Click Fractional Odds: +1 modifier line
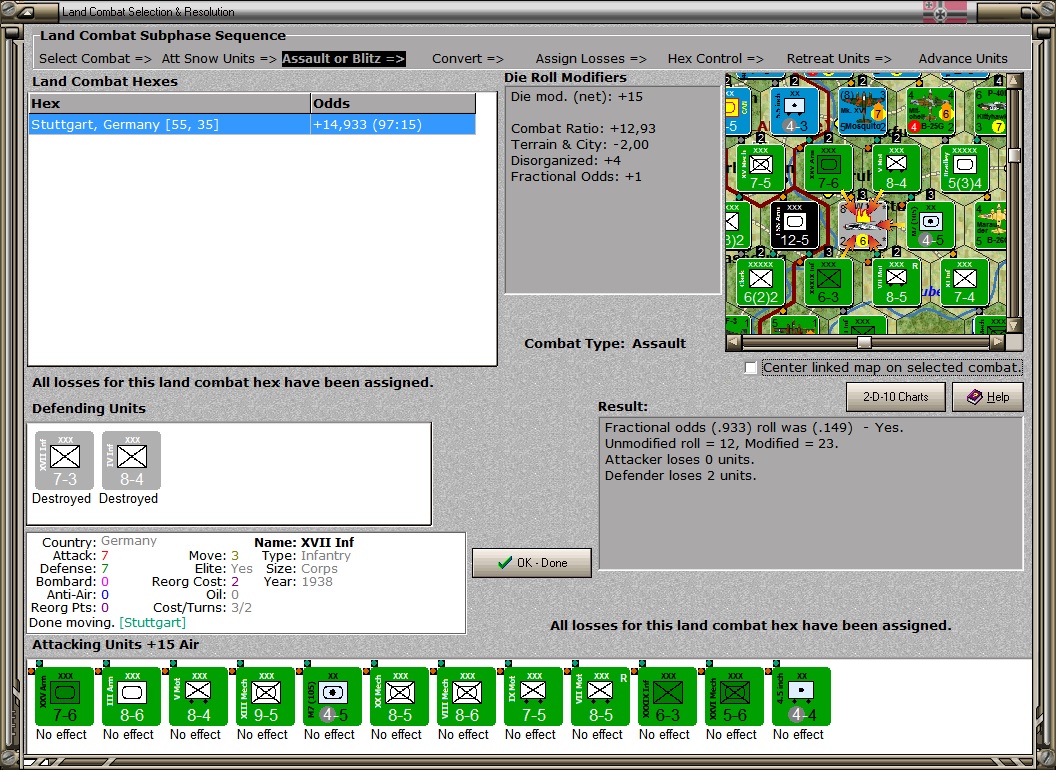 576,177
